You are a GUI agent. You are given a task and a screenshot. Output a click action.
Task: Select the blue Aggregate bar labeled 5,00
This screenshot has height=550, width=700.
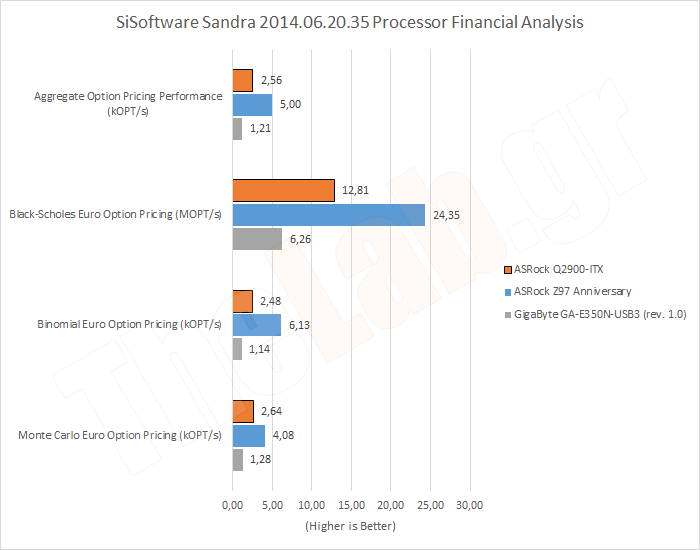point(252,105)
